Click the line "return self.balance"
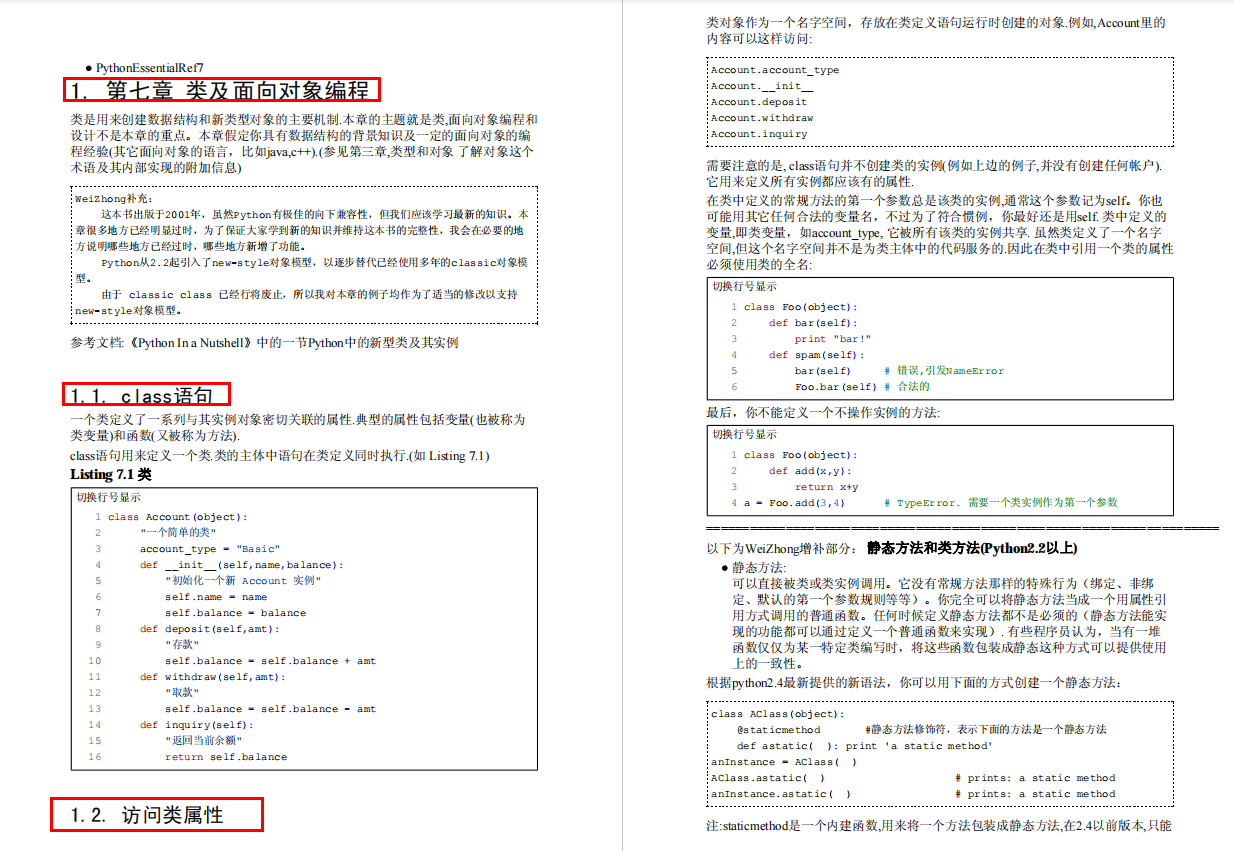Image resolution: width=1234 pixels, height=851 pixels. coord(226,757)
